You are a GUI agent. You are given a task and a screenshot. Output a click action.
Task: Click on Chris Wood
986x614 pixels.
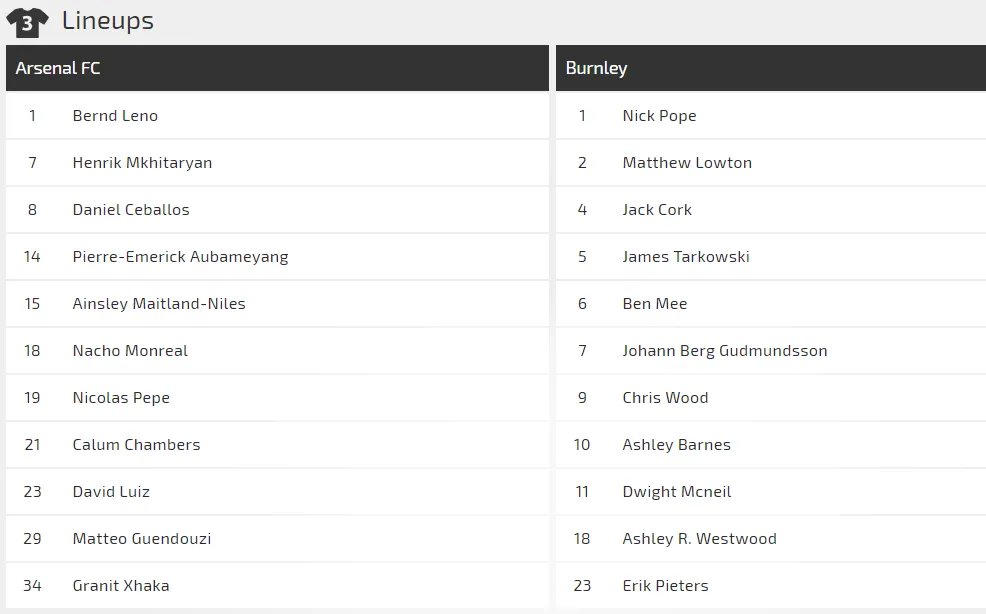(665, 398)
